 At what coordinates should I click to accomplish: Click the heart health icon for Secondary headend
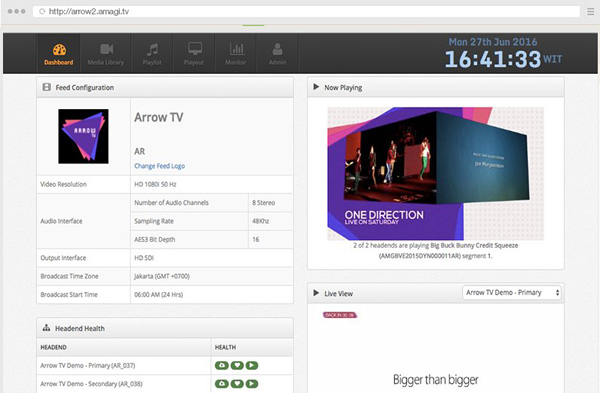(x=237, y=383)
